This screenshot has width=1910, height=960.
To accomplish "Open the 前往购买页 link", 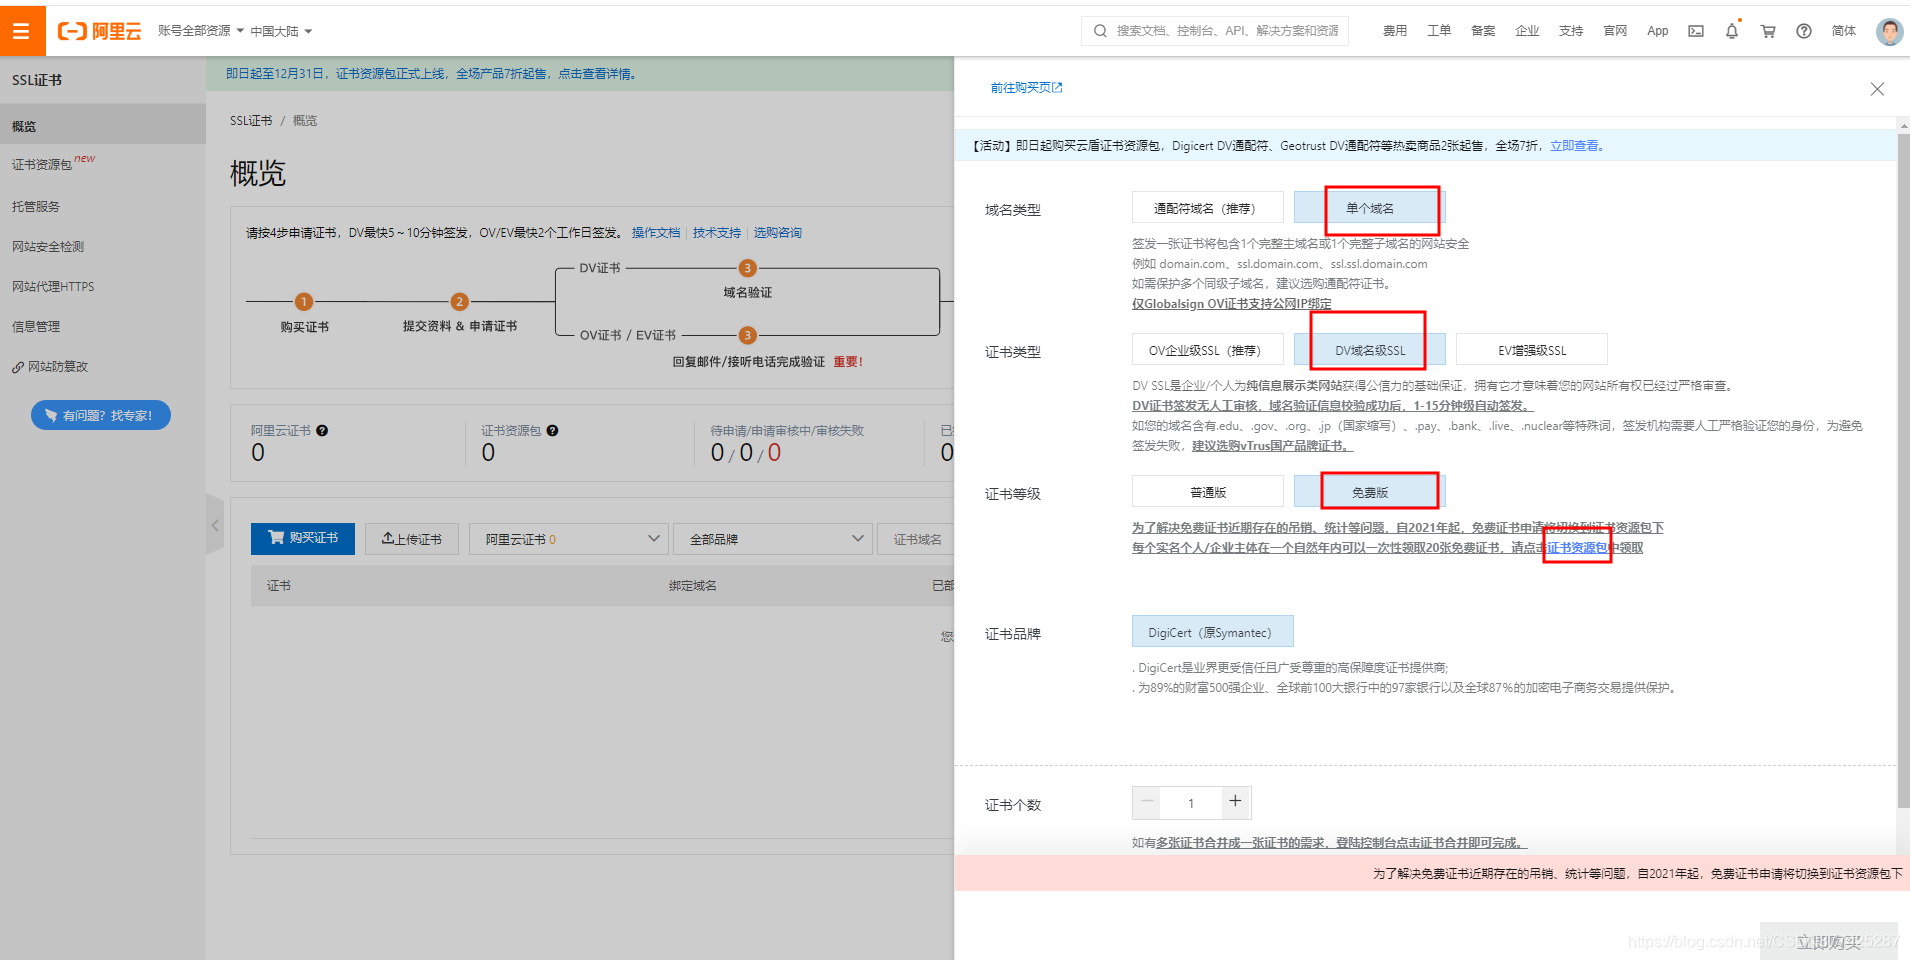I will pyautogui.click(x=1026, y=88).
